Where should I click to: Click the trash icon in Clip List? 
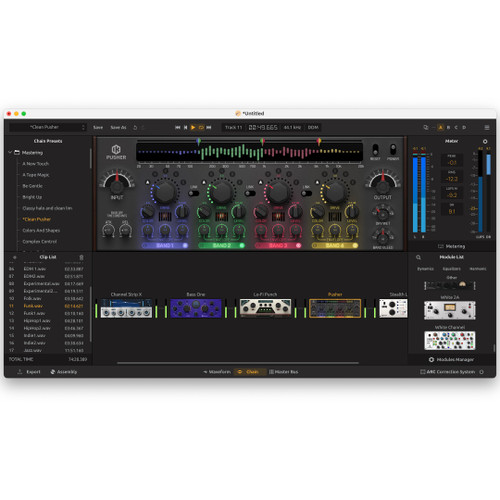tap(81, 257)
